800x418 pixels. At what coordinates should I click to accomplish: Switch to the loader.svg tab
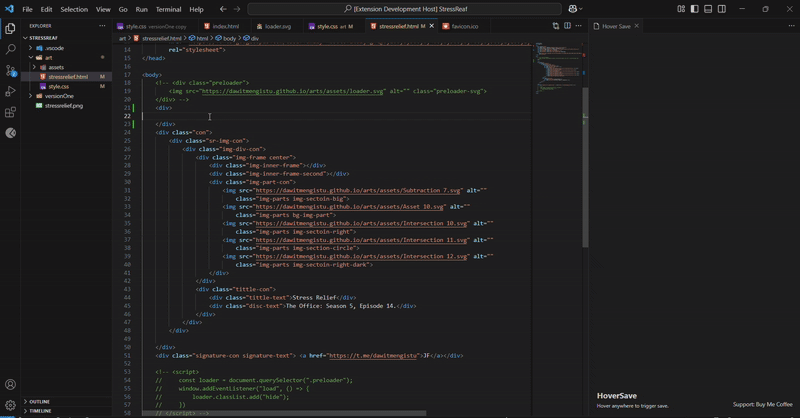tap(277, 26)
